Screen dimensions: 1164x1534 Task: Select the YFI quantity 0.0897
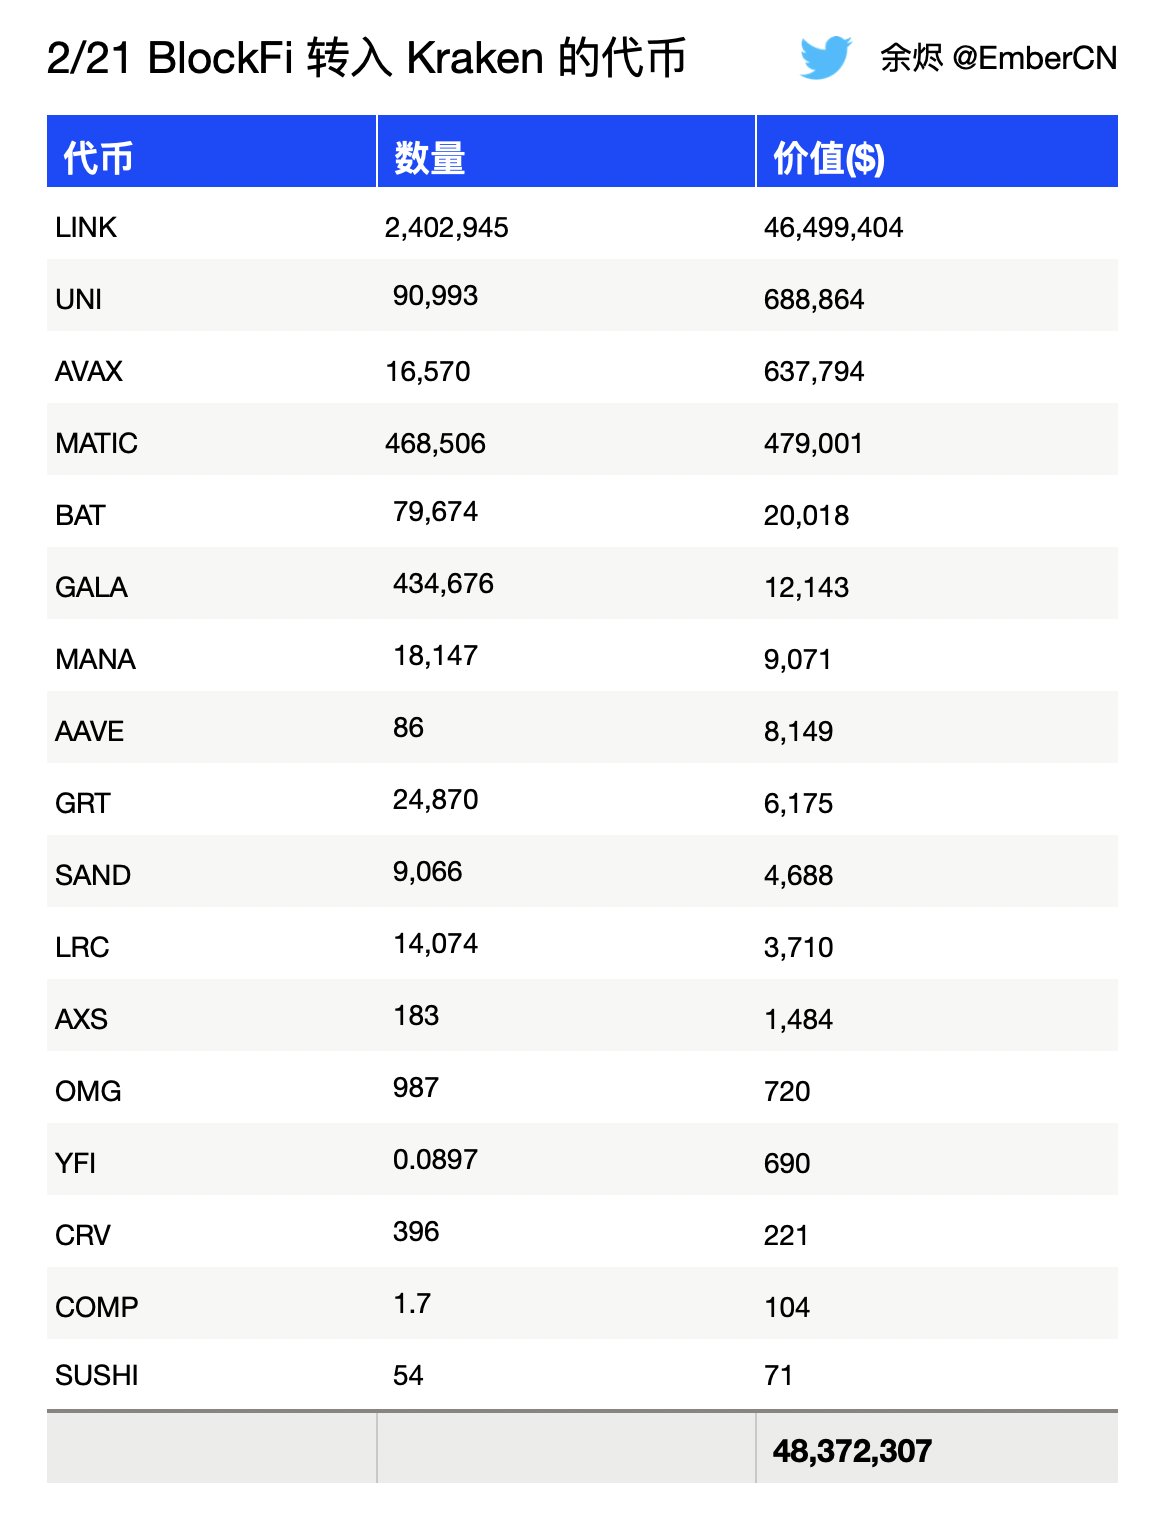(435, 1160)
